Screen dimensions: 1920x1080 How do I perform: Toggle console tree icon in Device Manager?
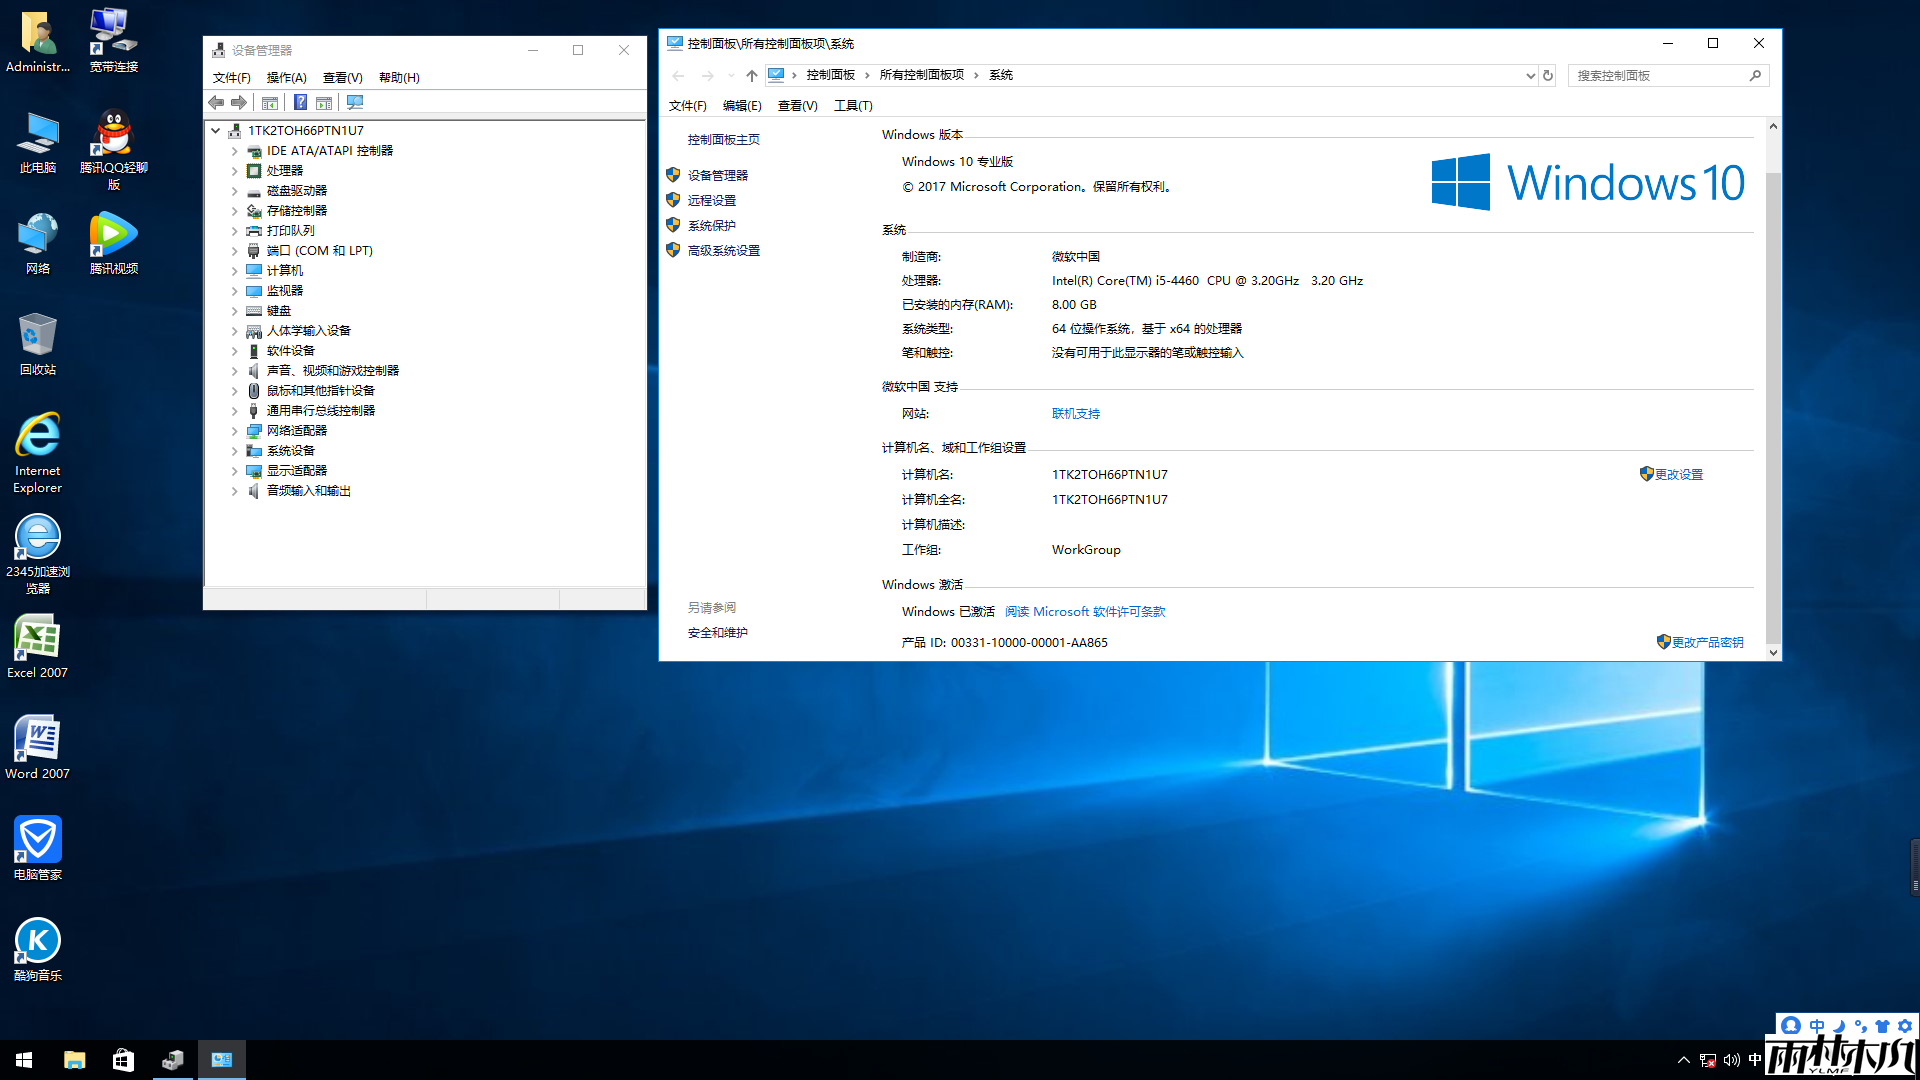point(270,102)
